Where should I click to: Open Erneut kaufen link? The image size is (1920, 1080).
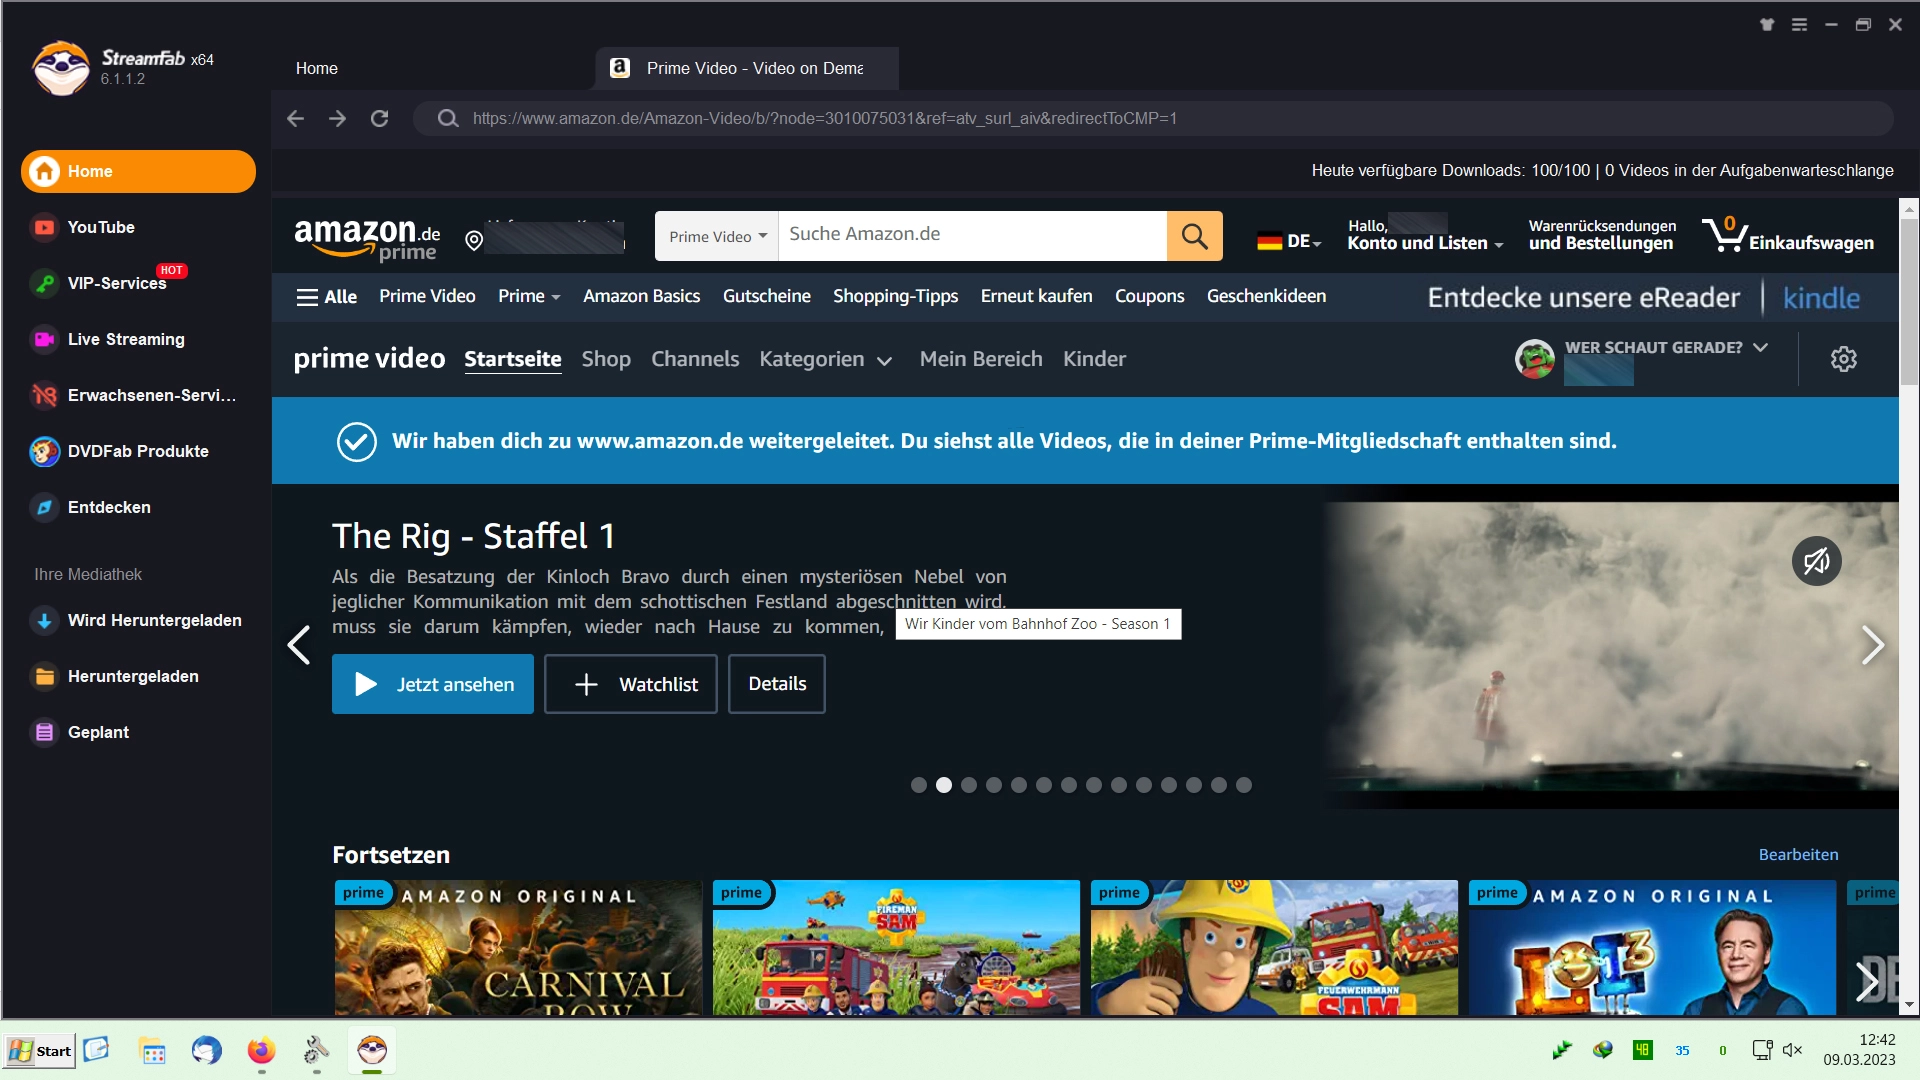(x=1036, y=296)
